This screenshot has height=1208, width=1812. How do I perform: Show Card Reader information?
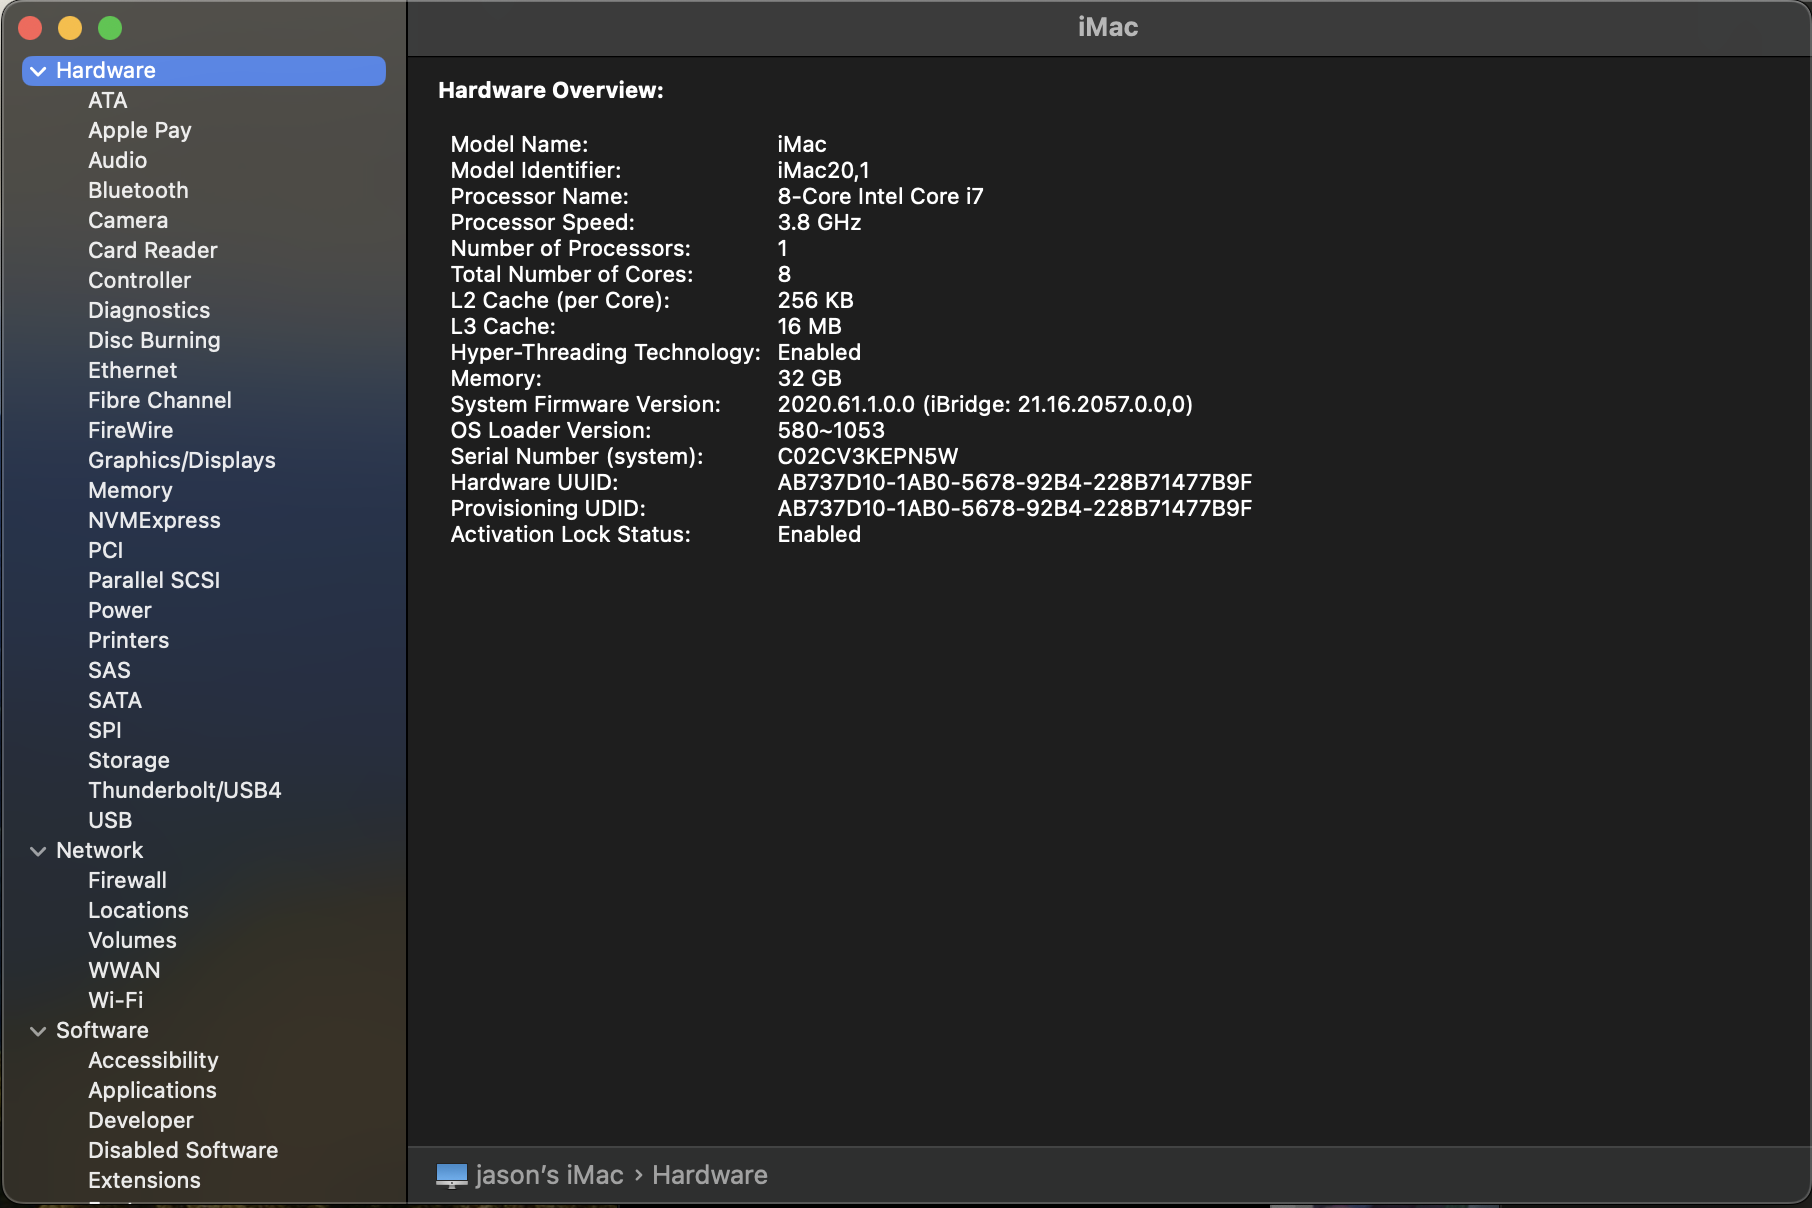click(153, 251)
